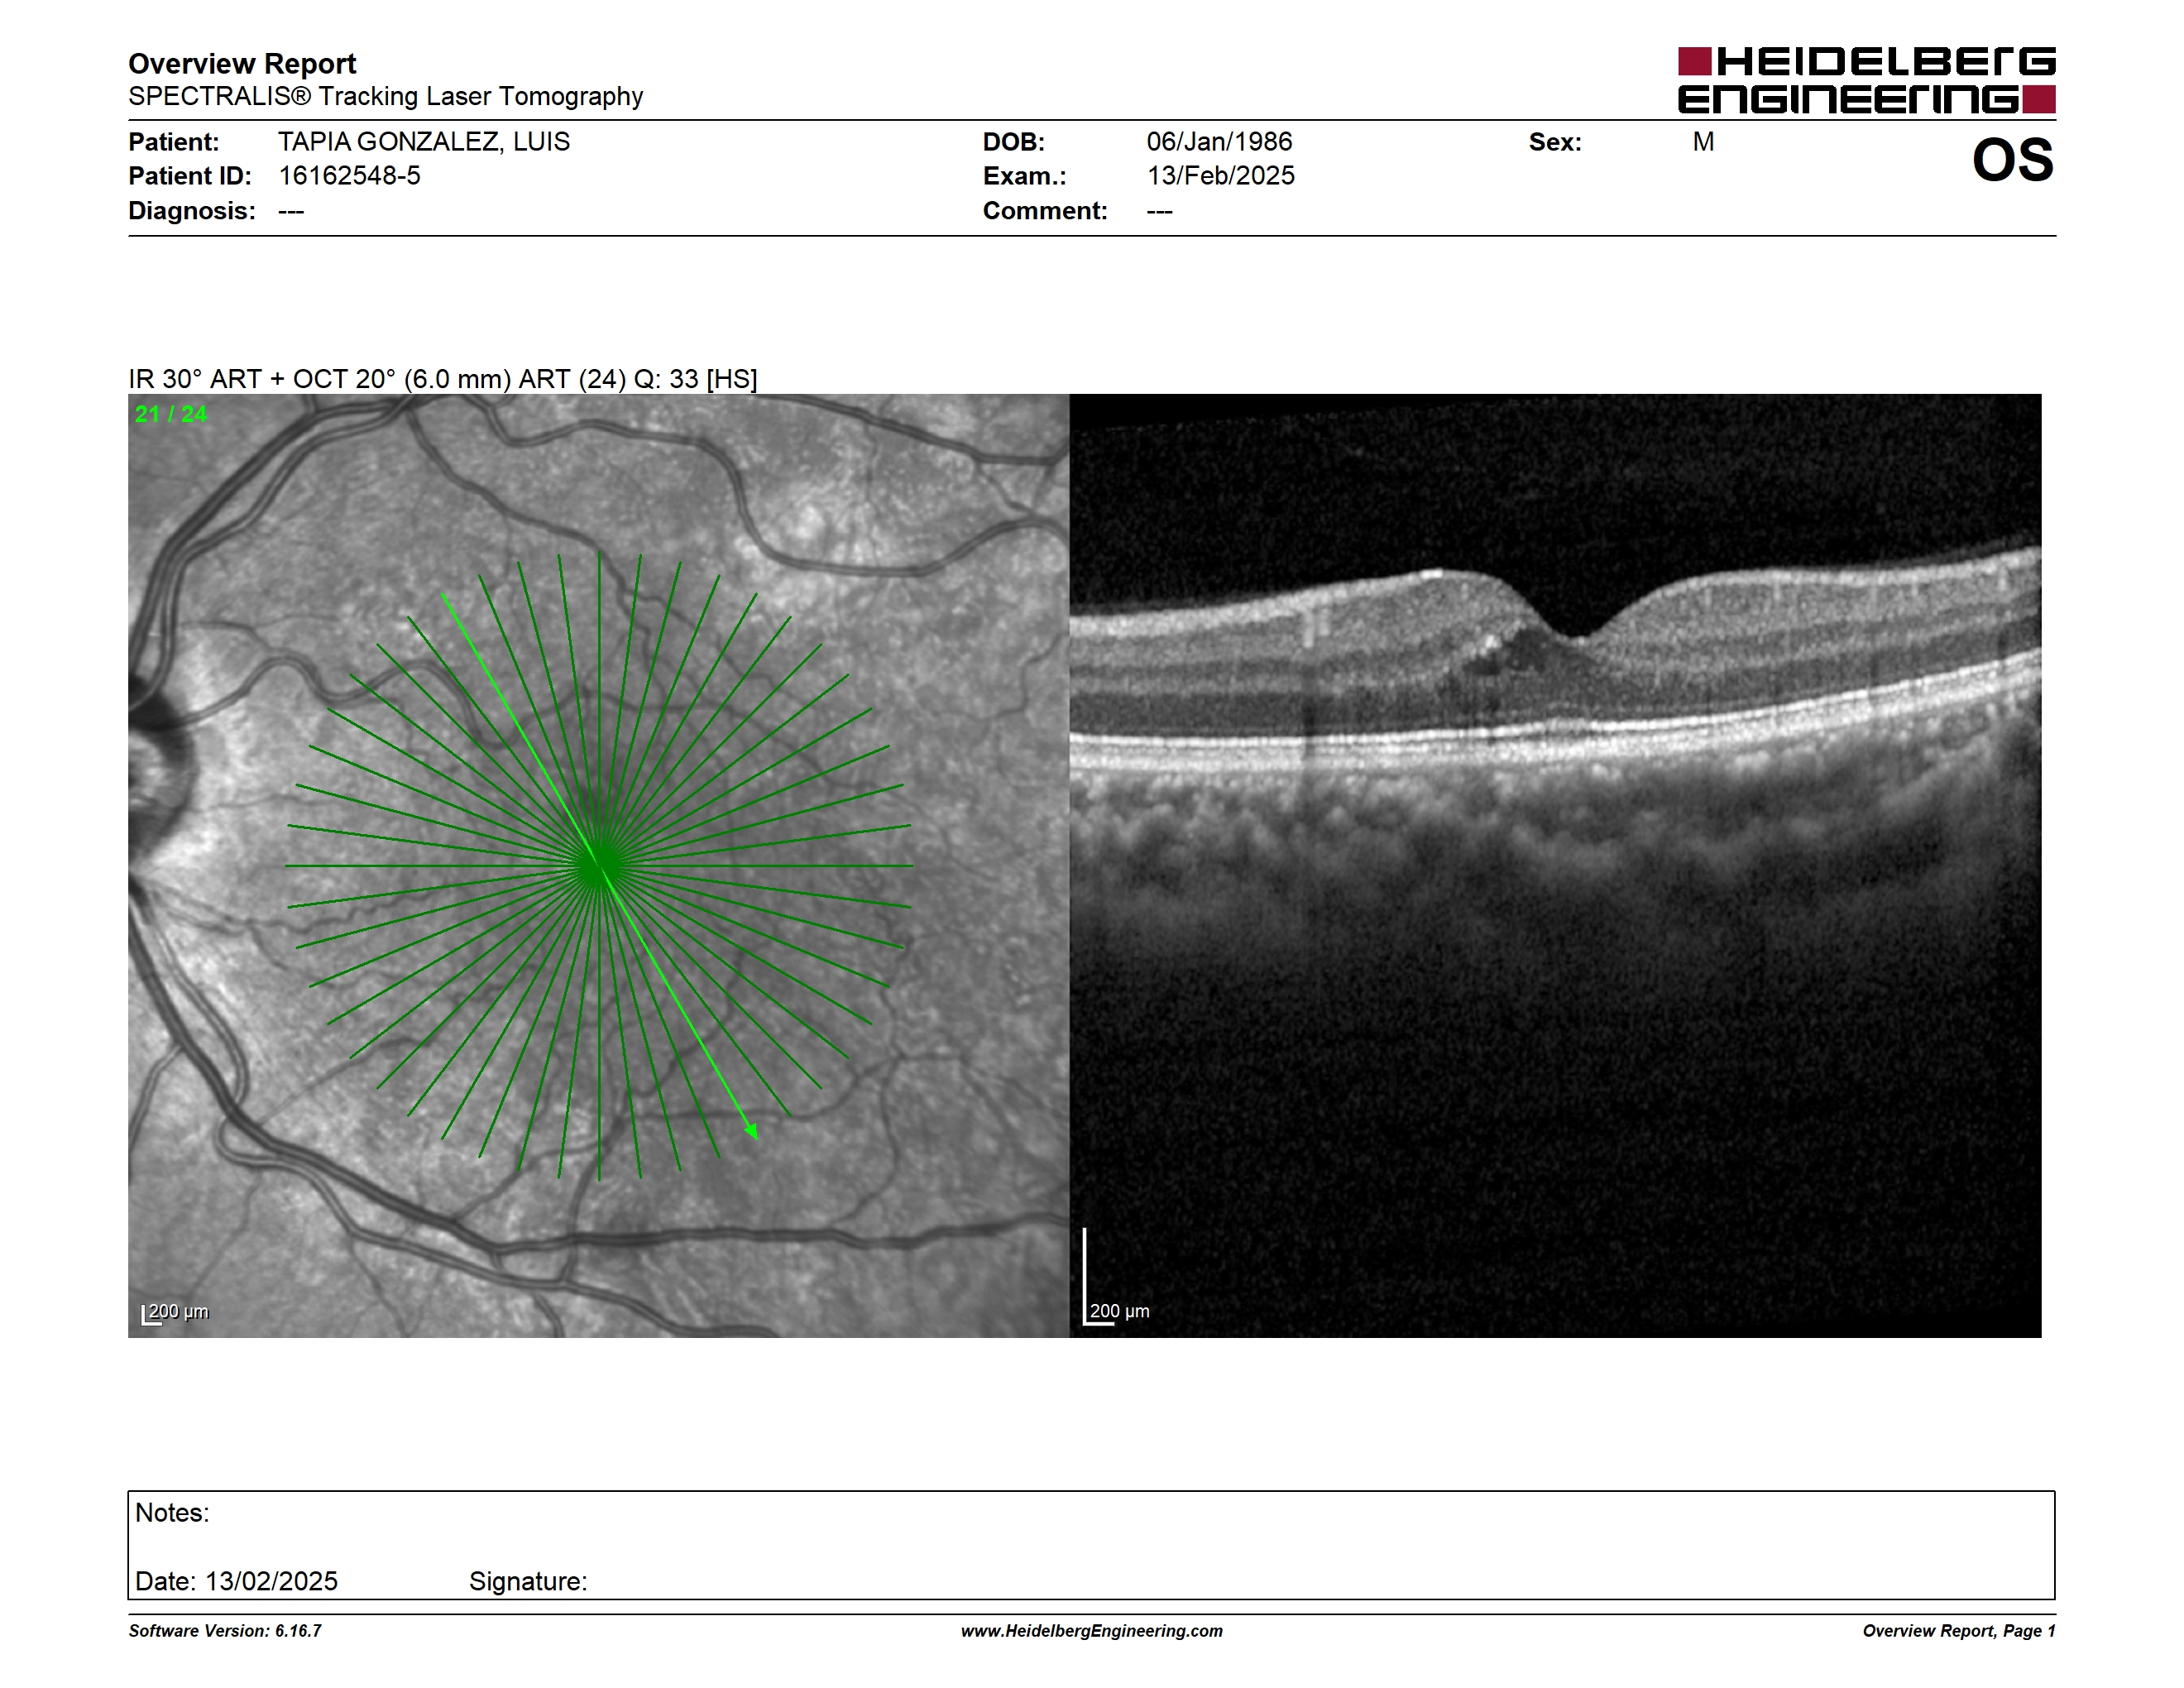Click the "Date: 13/02/2025" entry
2184x1688 pixels.
236,1581
